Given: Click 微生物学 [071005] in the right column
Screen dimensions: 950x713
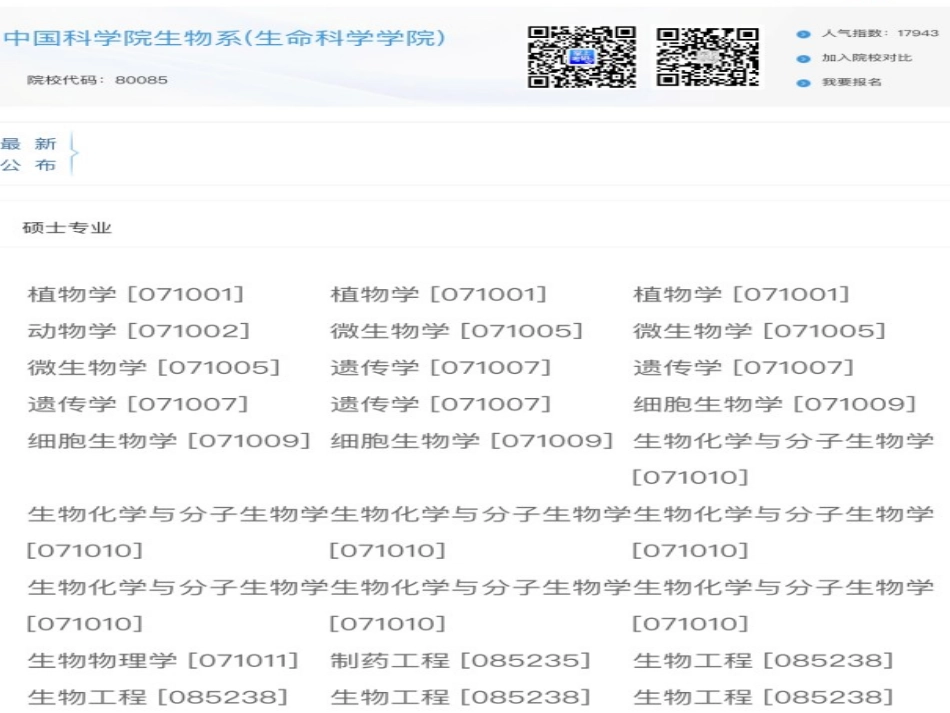Looking at the screenshot, I should point(760,331).
